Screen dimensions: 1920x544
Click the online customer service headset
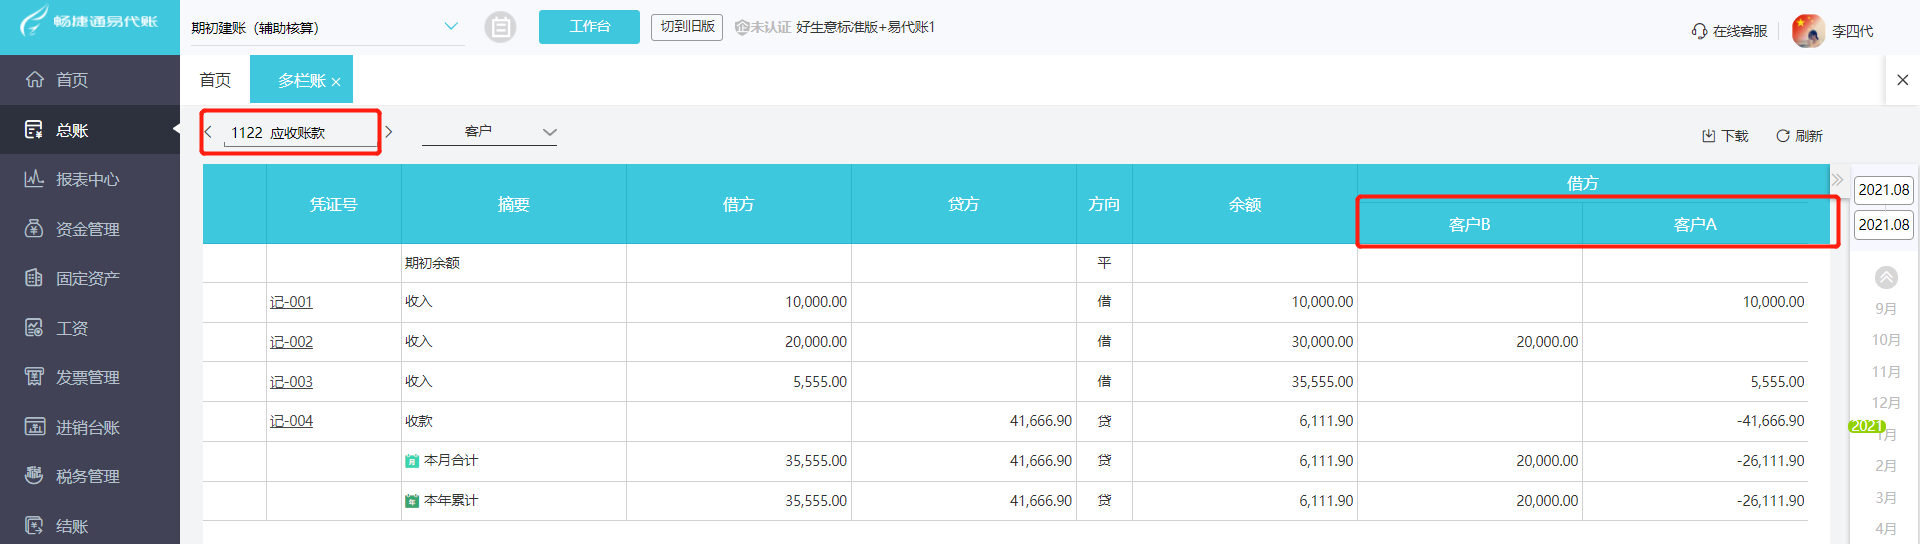click(x=1700, y=31)
